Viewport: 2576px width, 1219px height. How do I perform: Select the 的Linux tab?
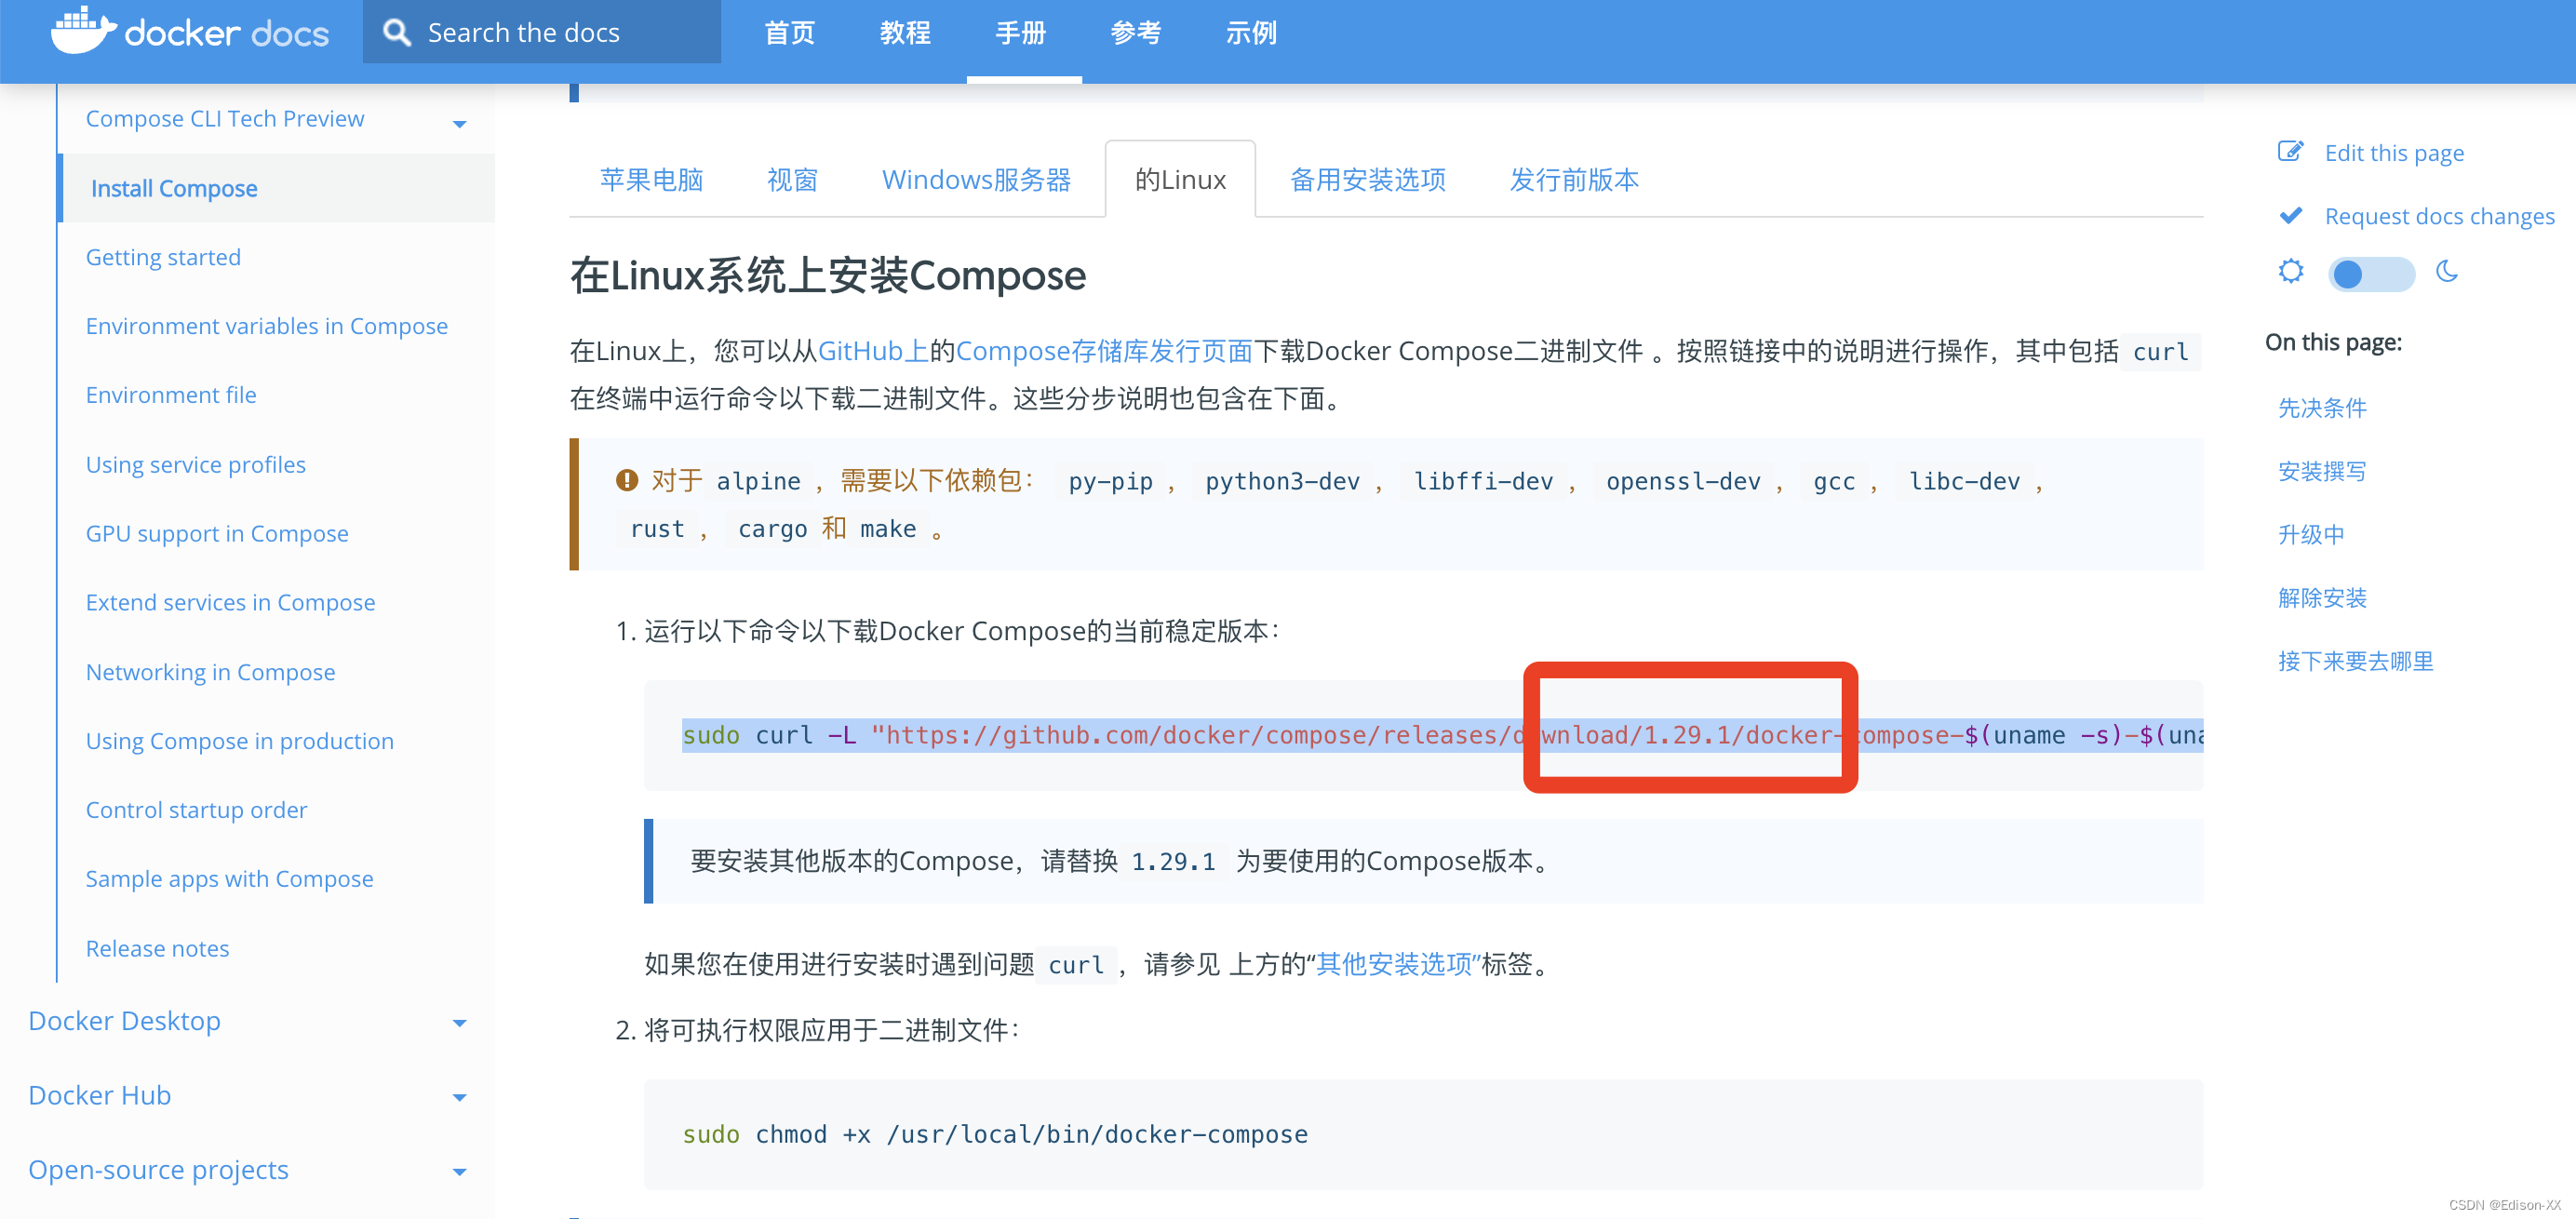1180,180
